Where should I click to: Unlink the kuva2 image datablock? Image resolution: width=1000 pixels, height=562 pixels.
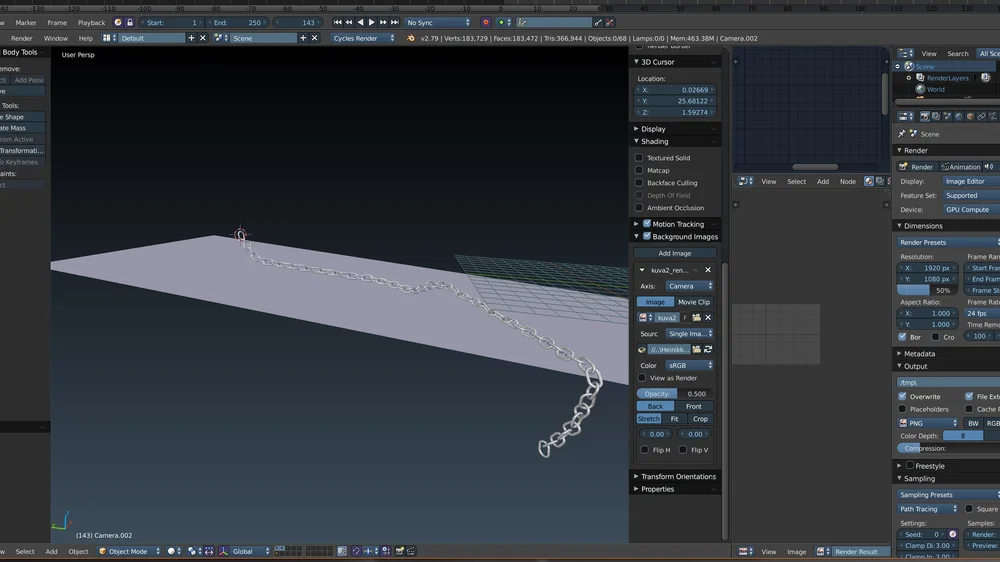708,318
